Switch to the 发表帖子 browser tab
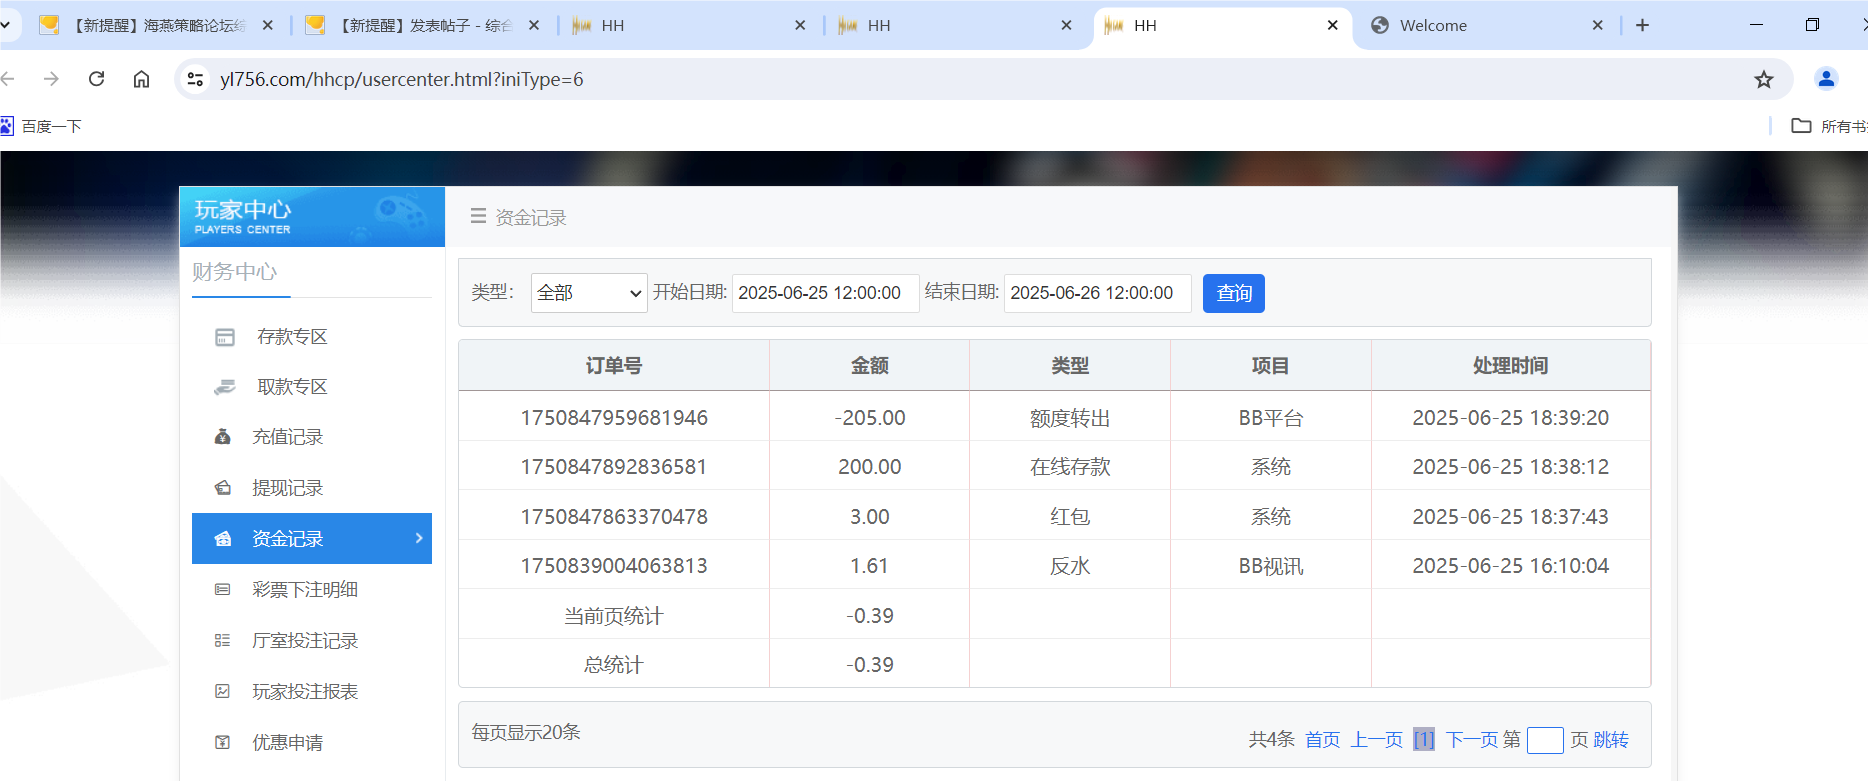 coord(425,26)
